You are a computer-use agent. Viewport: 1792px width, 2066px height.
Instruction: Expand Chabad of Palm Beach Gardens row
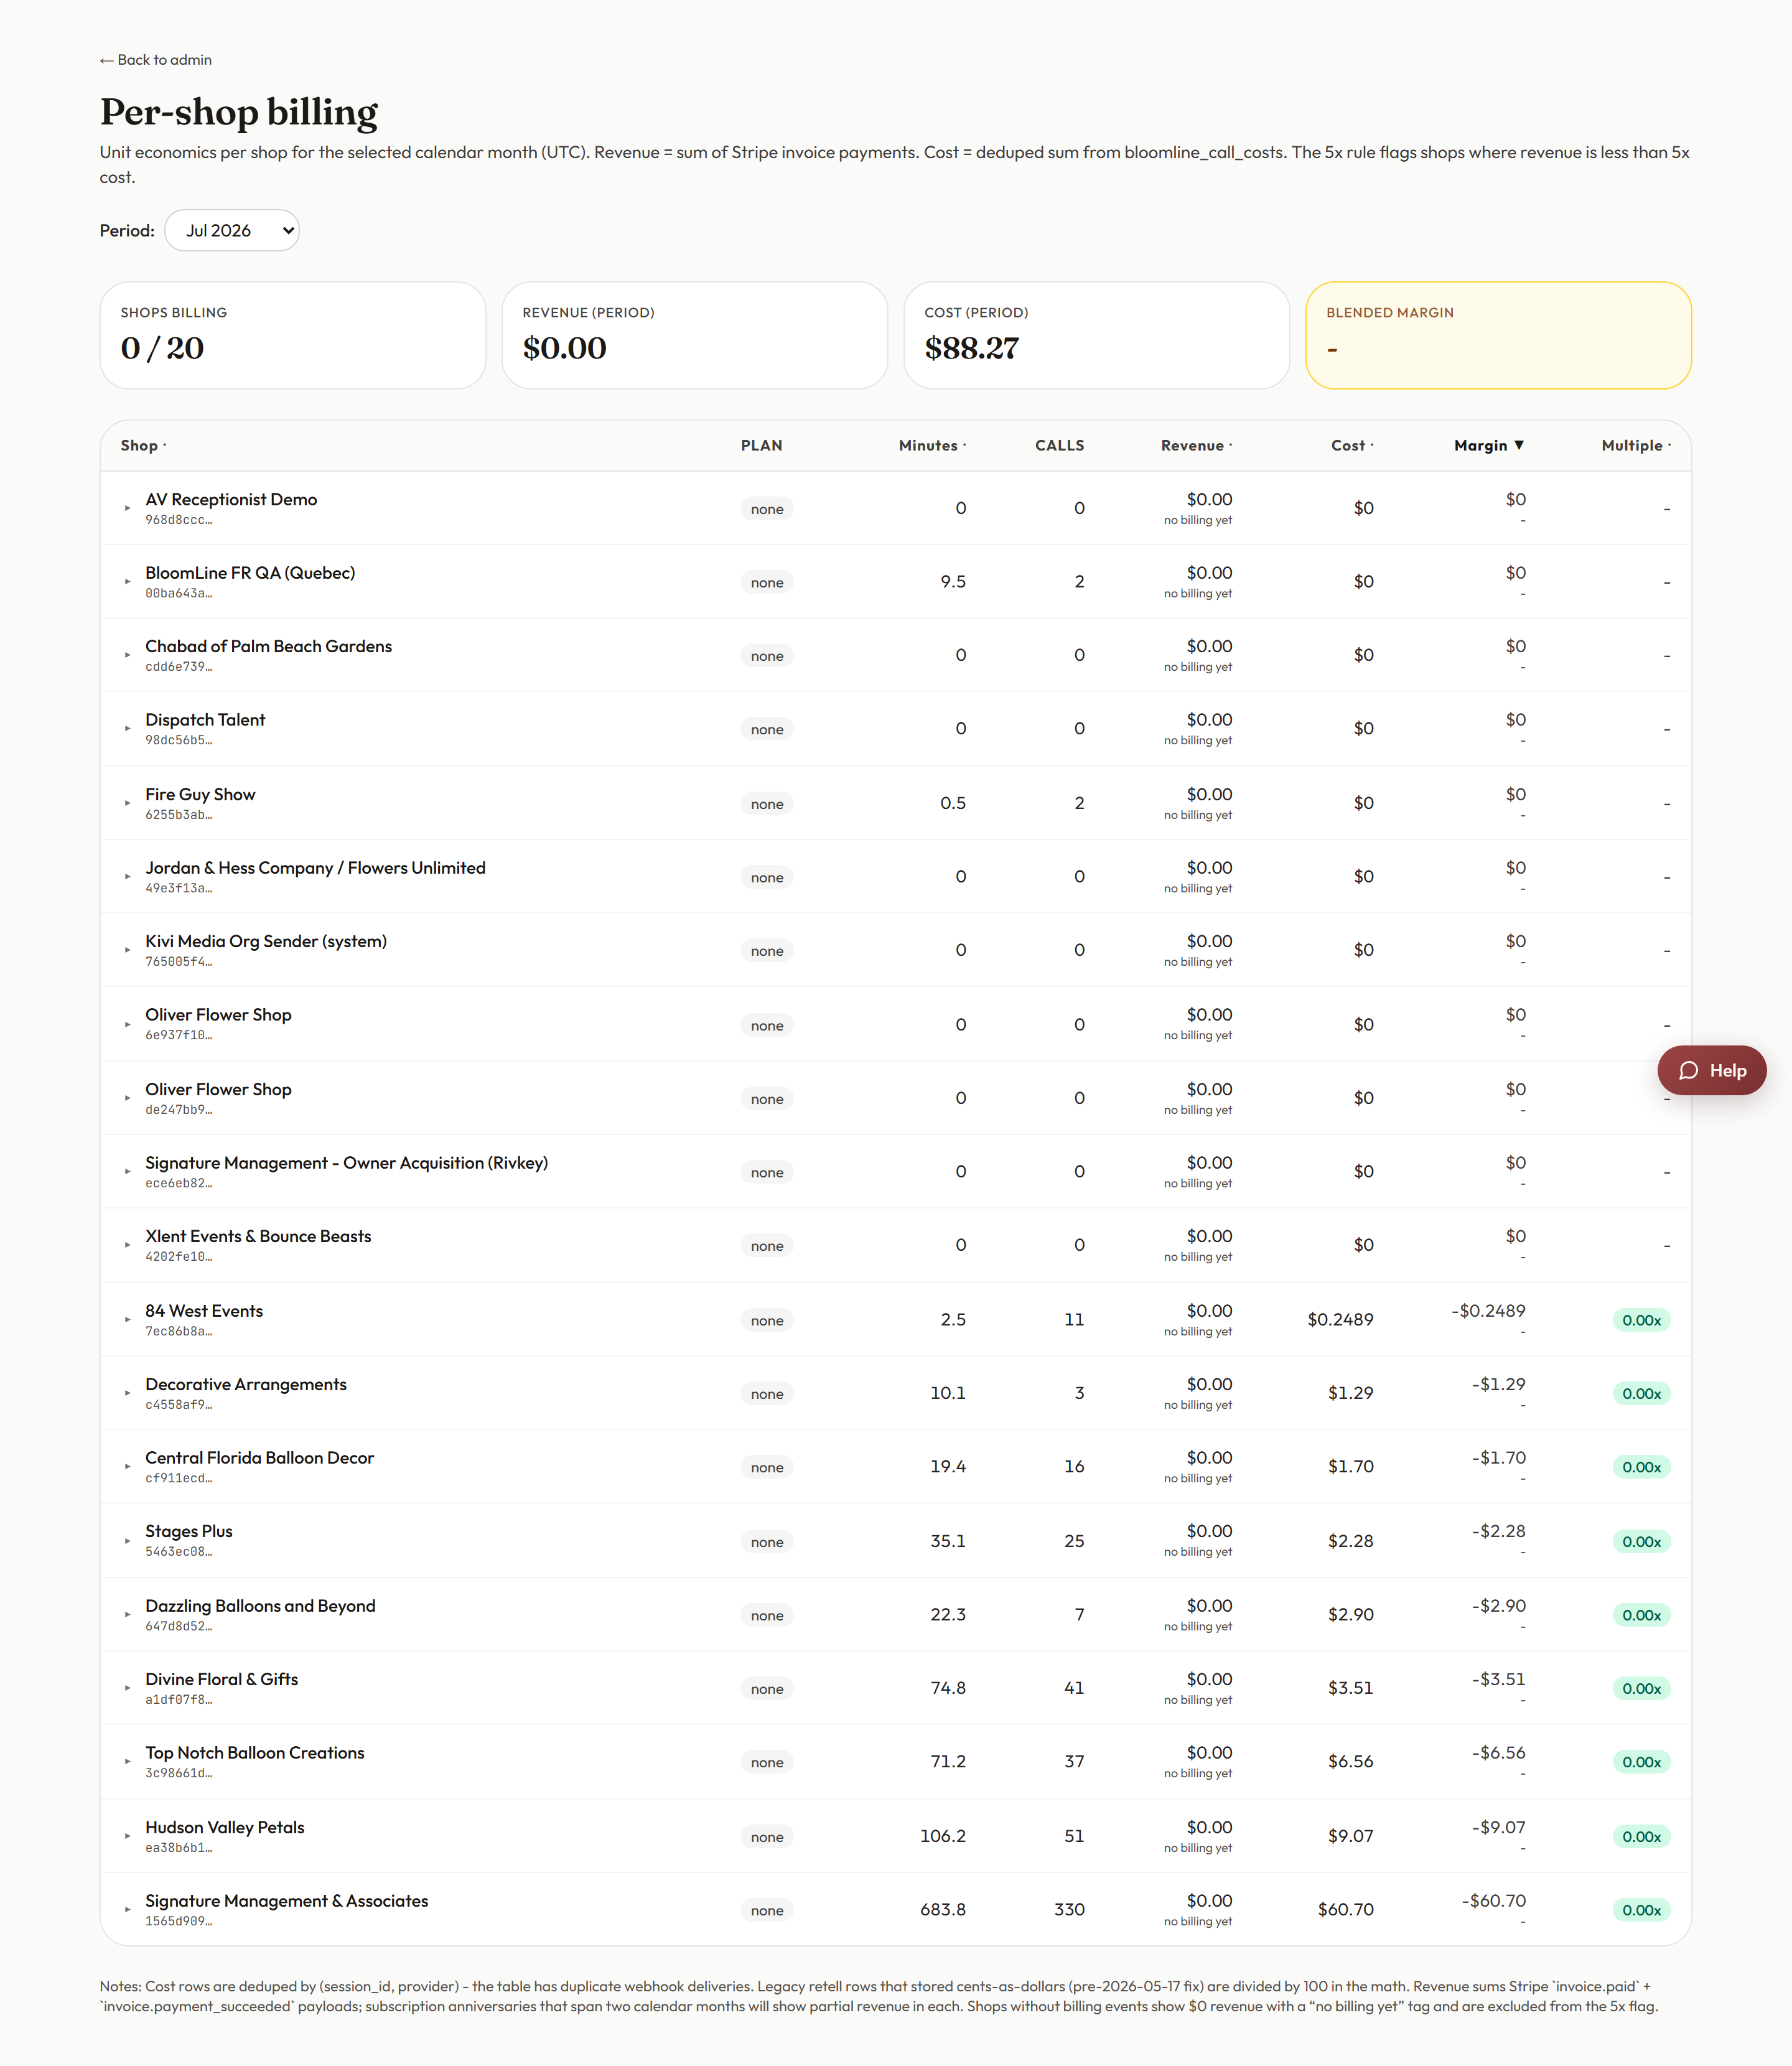coord(127,655)
